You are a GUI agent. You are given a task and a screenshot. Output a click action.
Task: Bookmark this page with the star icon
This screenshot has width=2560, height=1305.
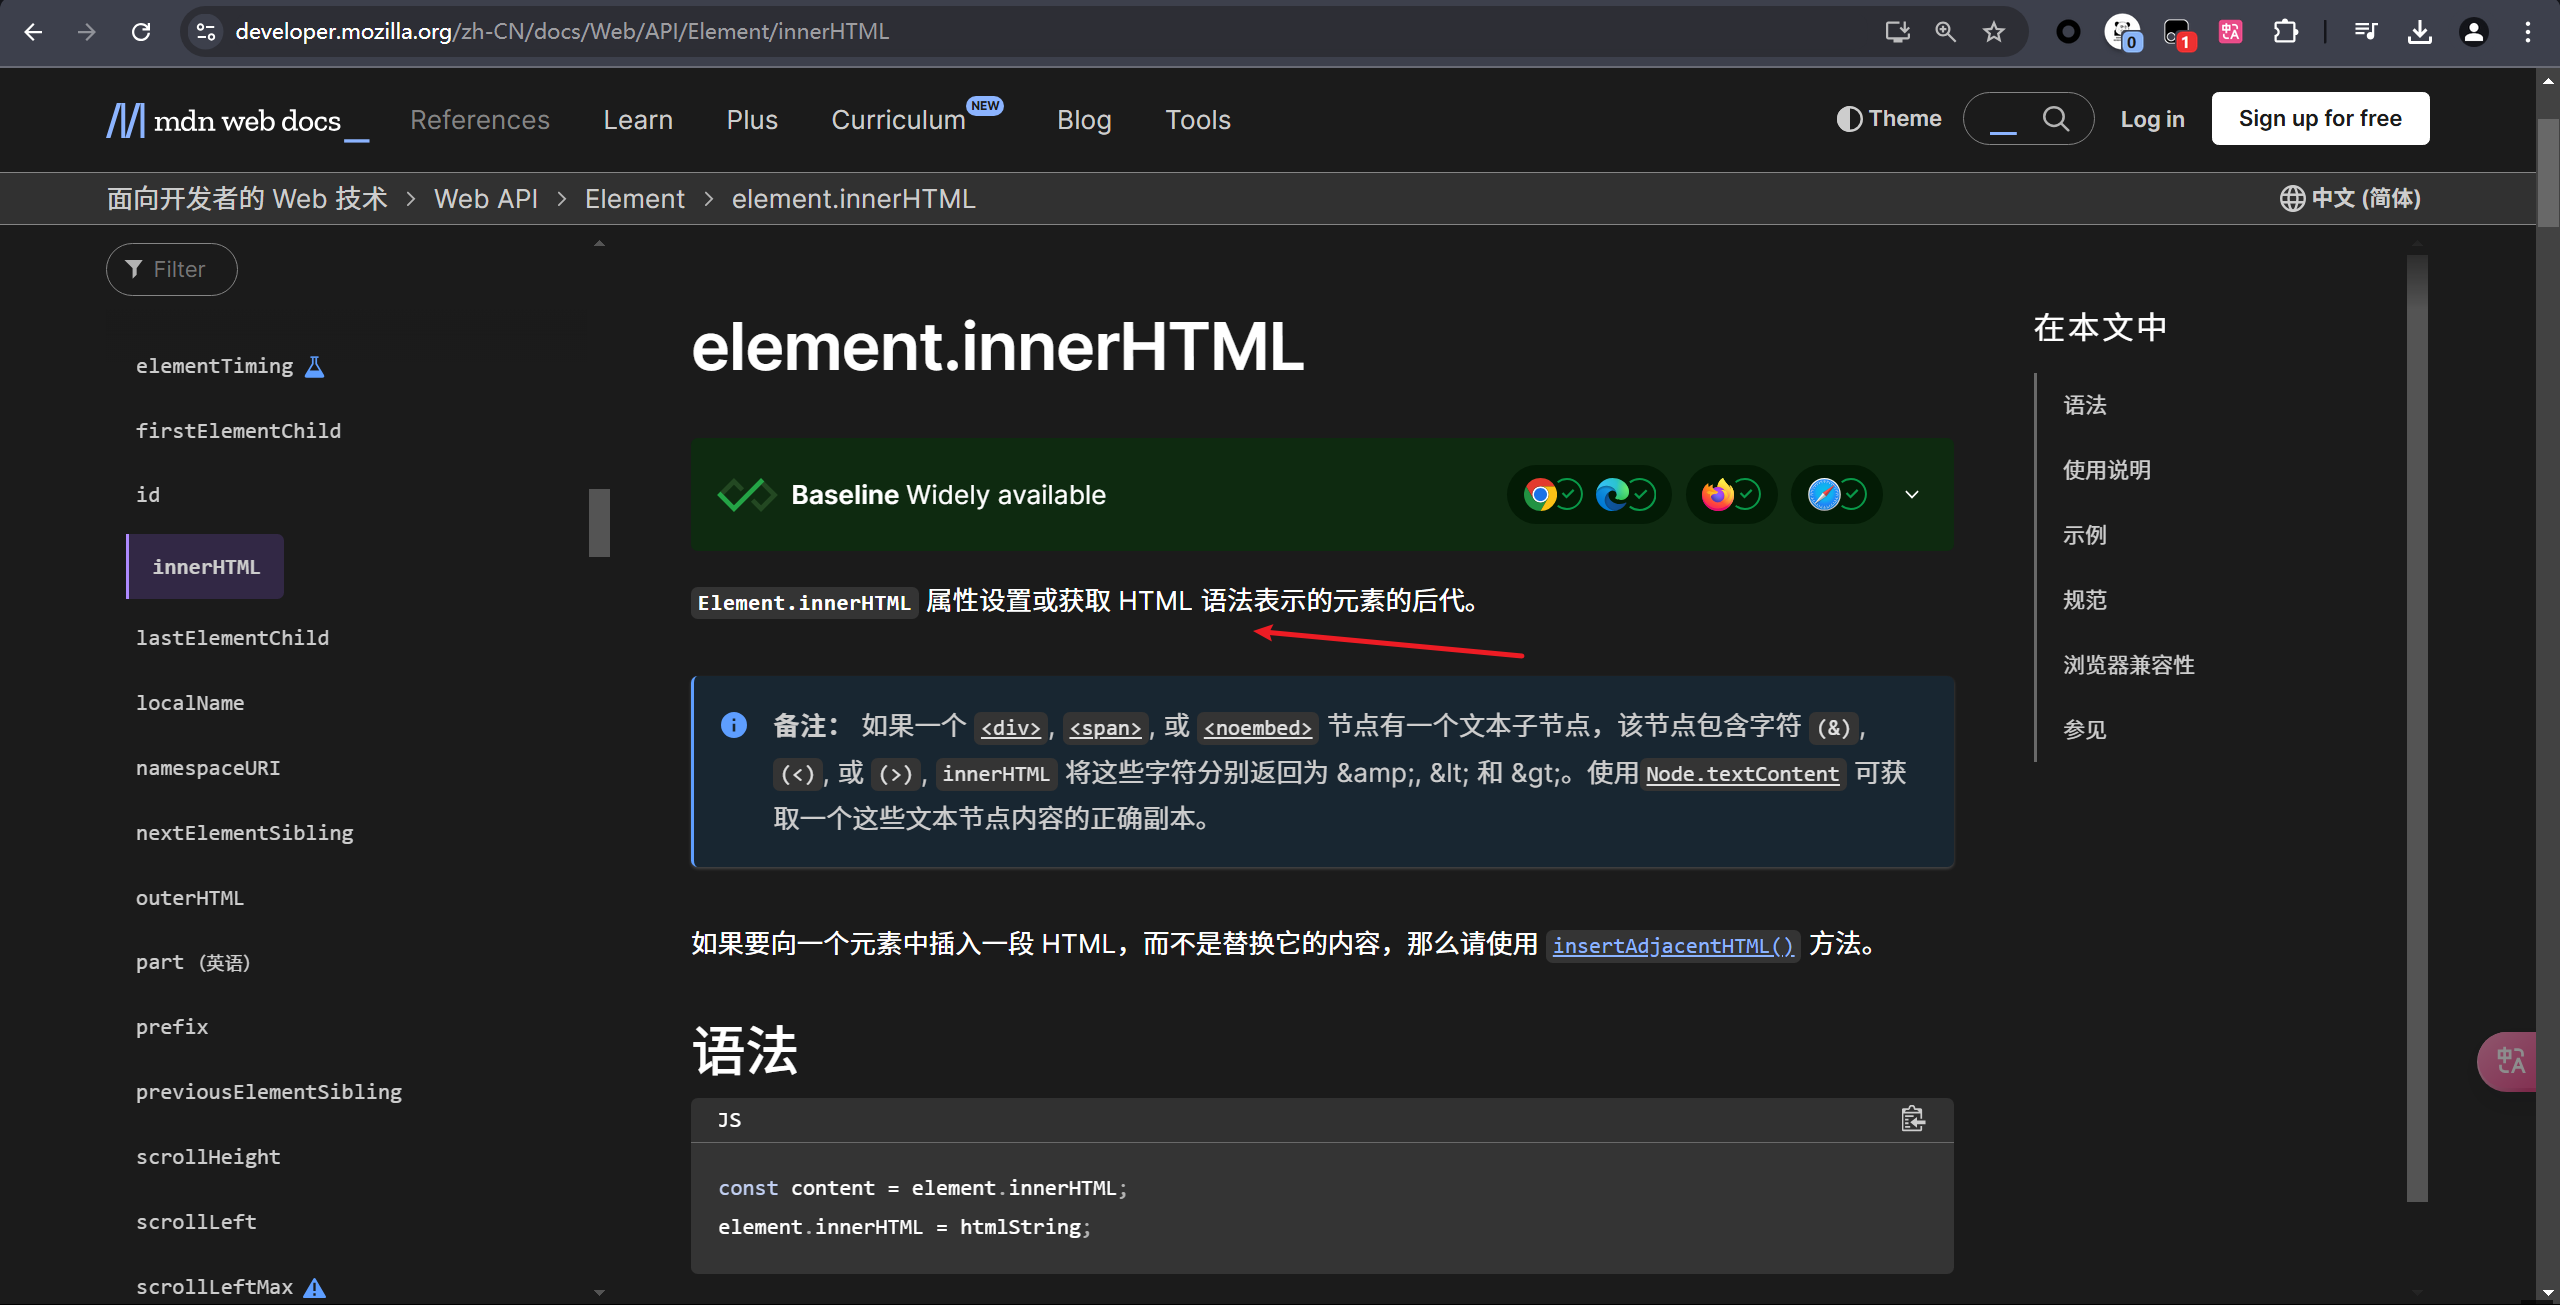point(1994,32)
